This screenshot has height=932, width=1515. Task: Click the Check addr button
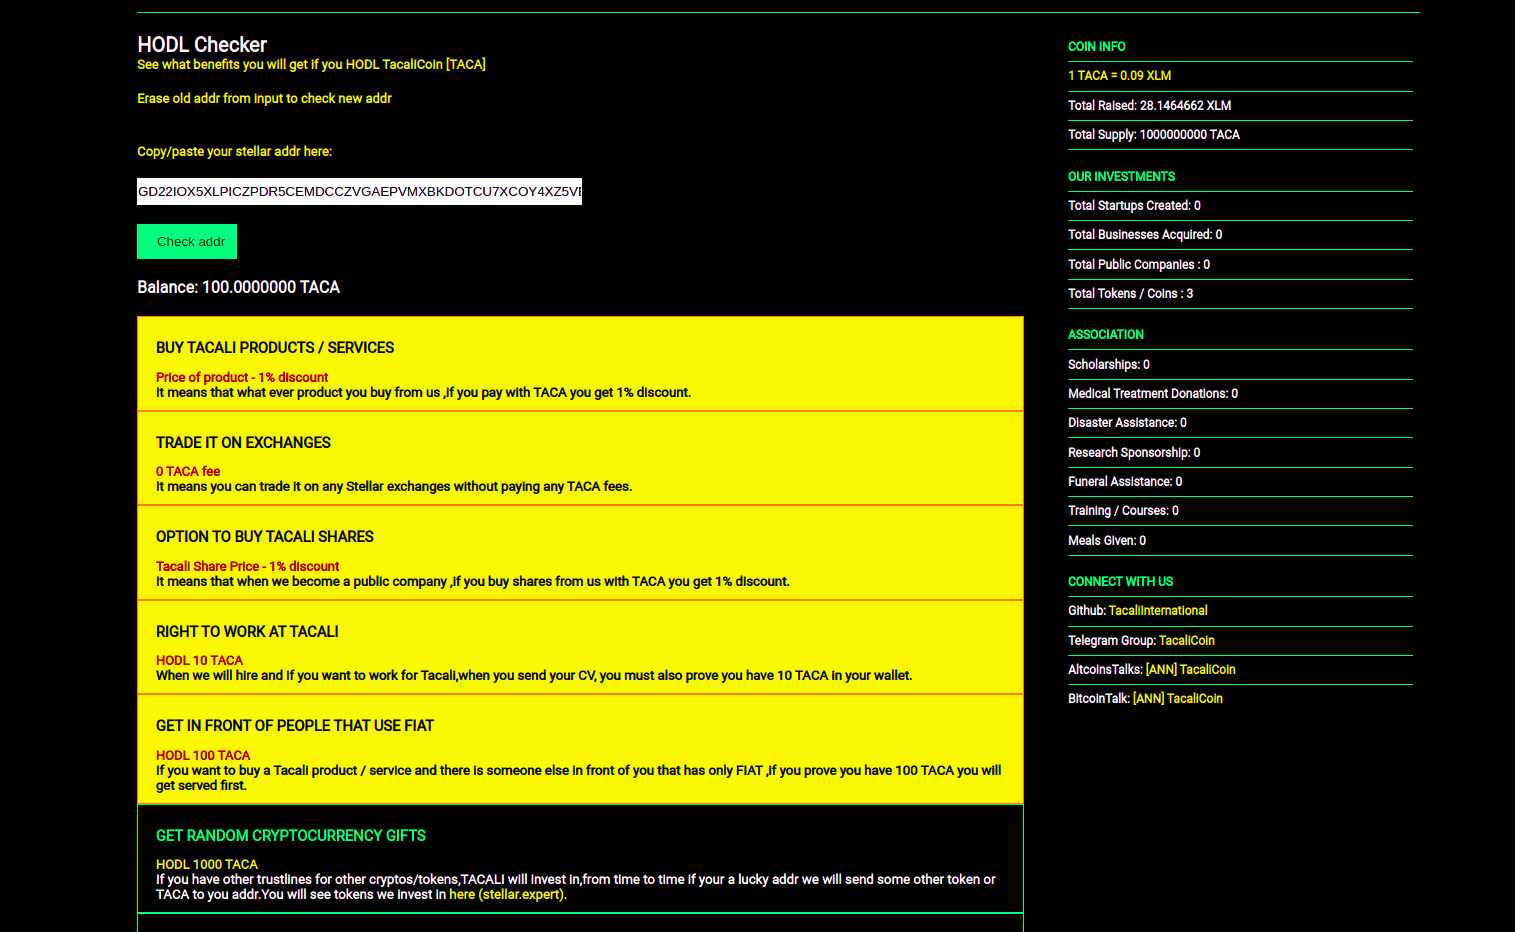point(187,241)
